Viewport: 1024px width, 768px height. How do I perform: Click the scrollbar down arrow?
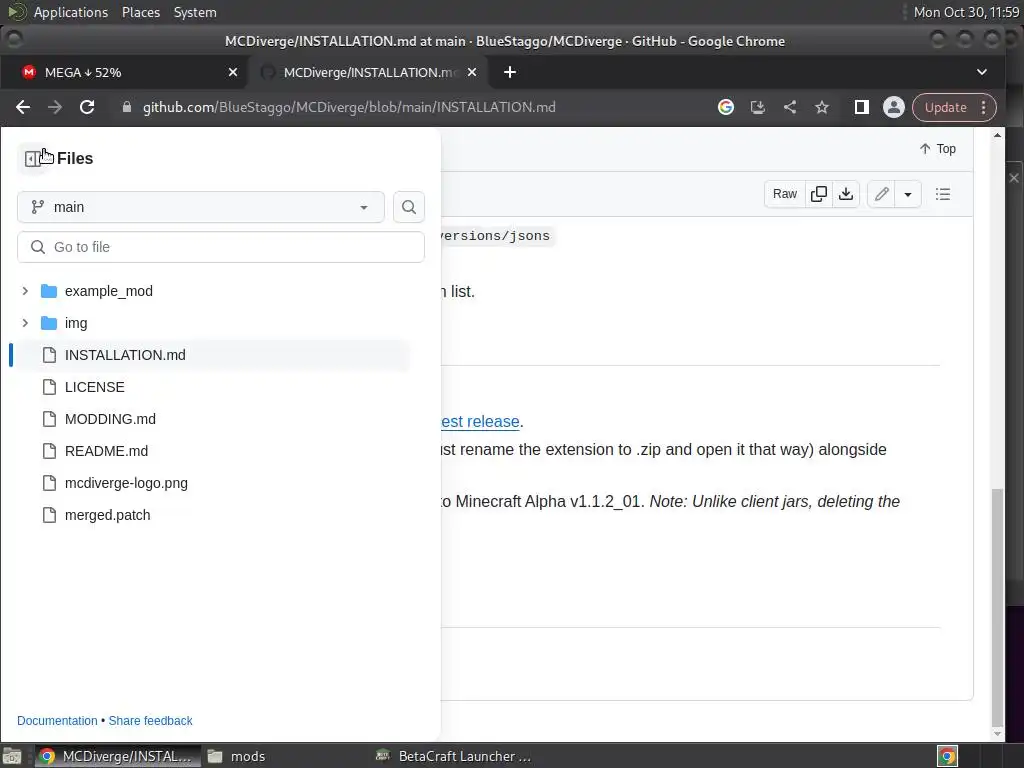pos(997,734)
